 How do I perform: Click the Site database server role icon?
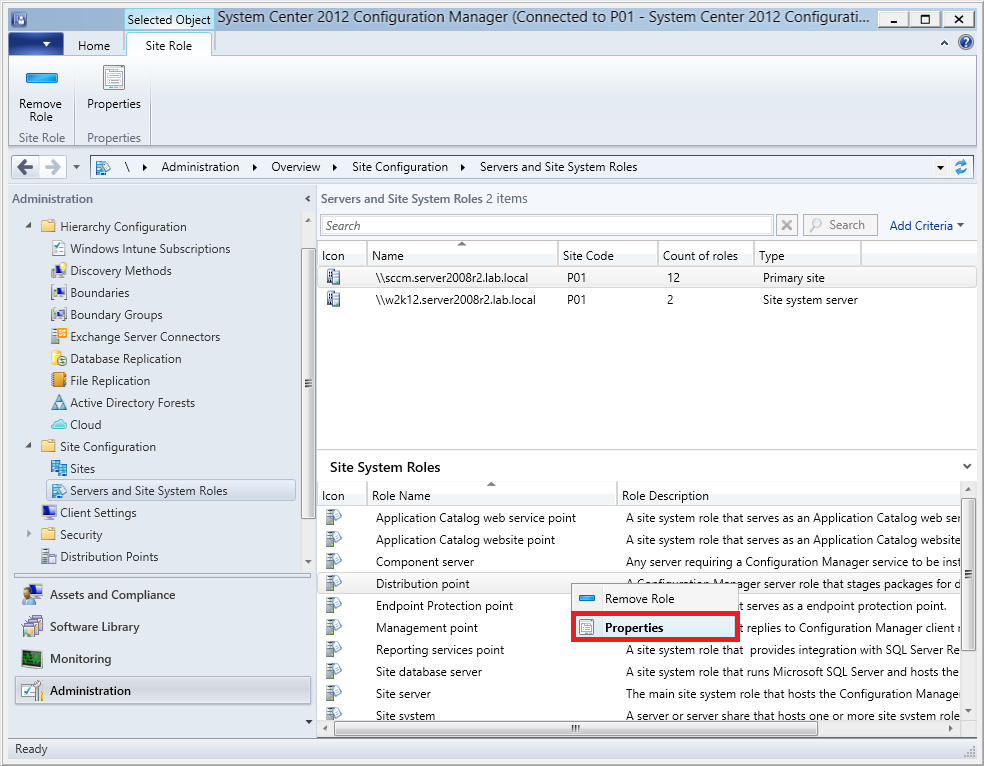click(334, 671)
